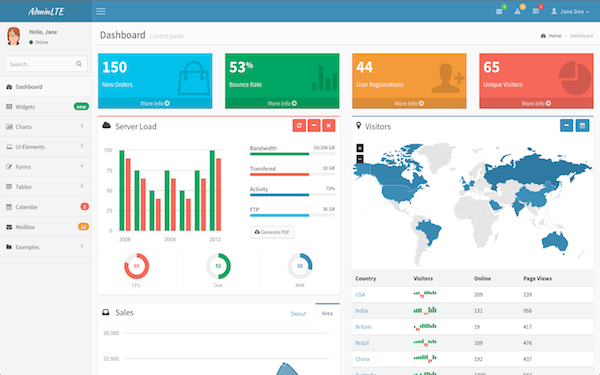The image size is (600, 375).
Task: Refresh the Server Load box
Action: (x=299, y=126)
